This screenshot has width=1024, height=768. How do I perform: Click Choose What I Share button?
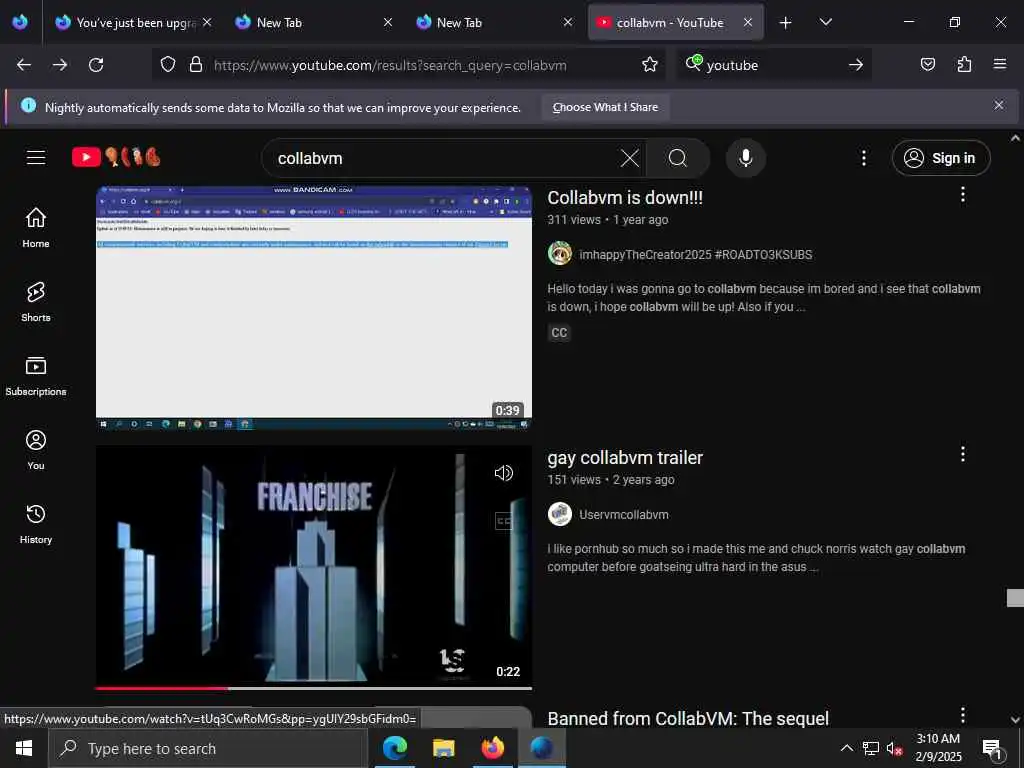pyautogui.click(x=605, y=107)
